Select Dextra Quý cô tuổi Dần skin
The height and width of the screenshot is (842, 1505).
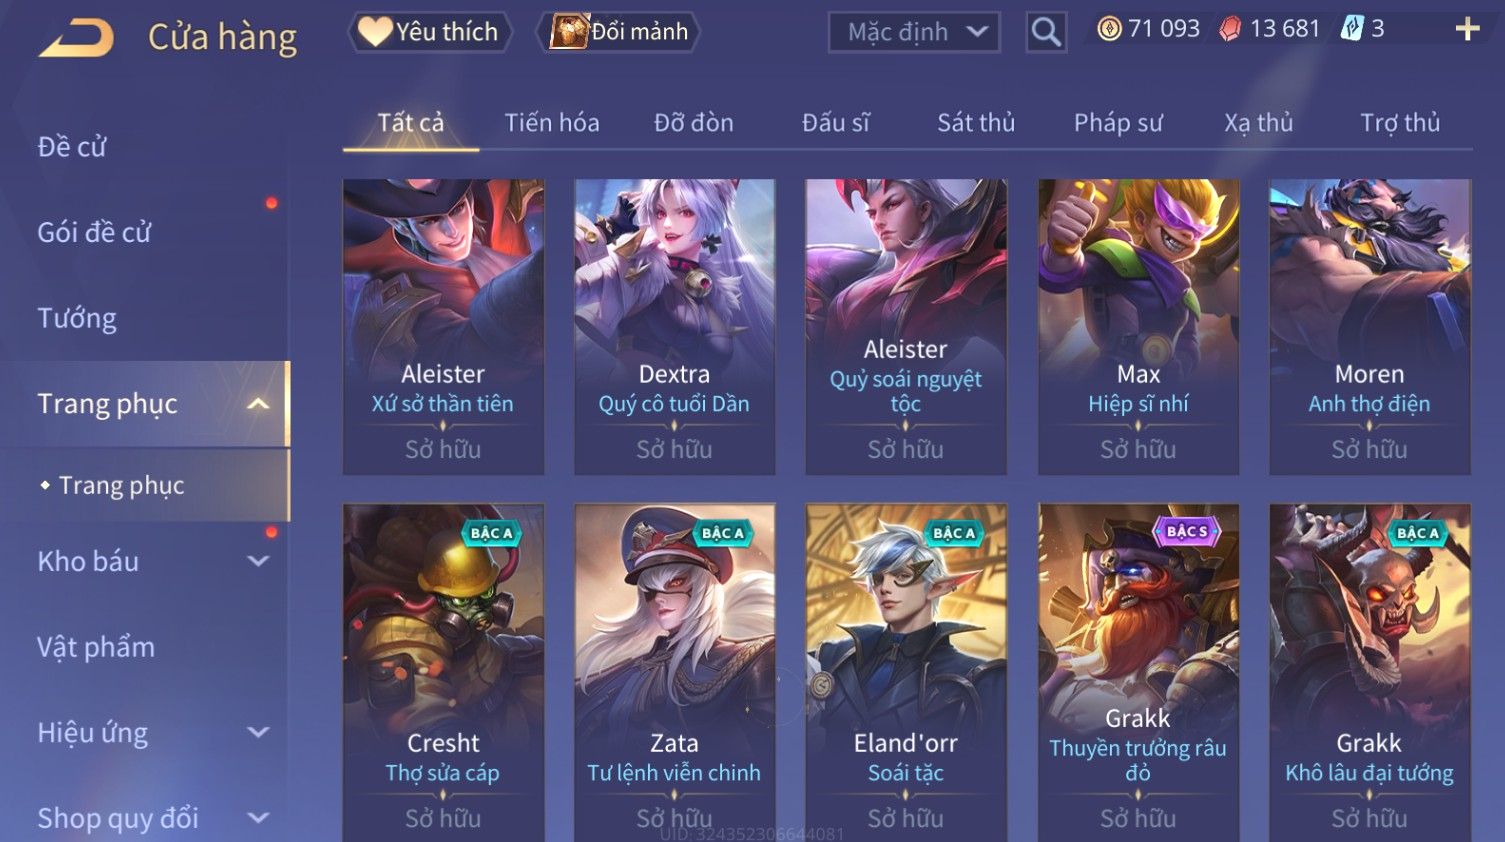(674, 326)
